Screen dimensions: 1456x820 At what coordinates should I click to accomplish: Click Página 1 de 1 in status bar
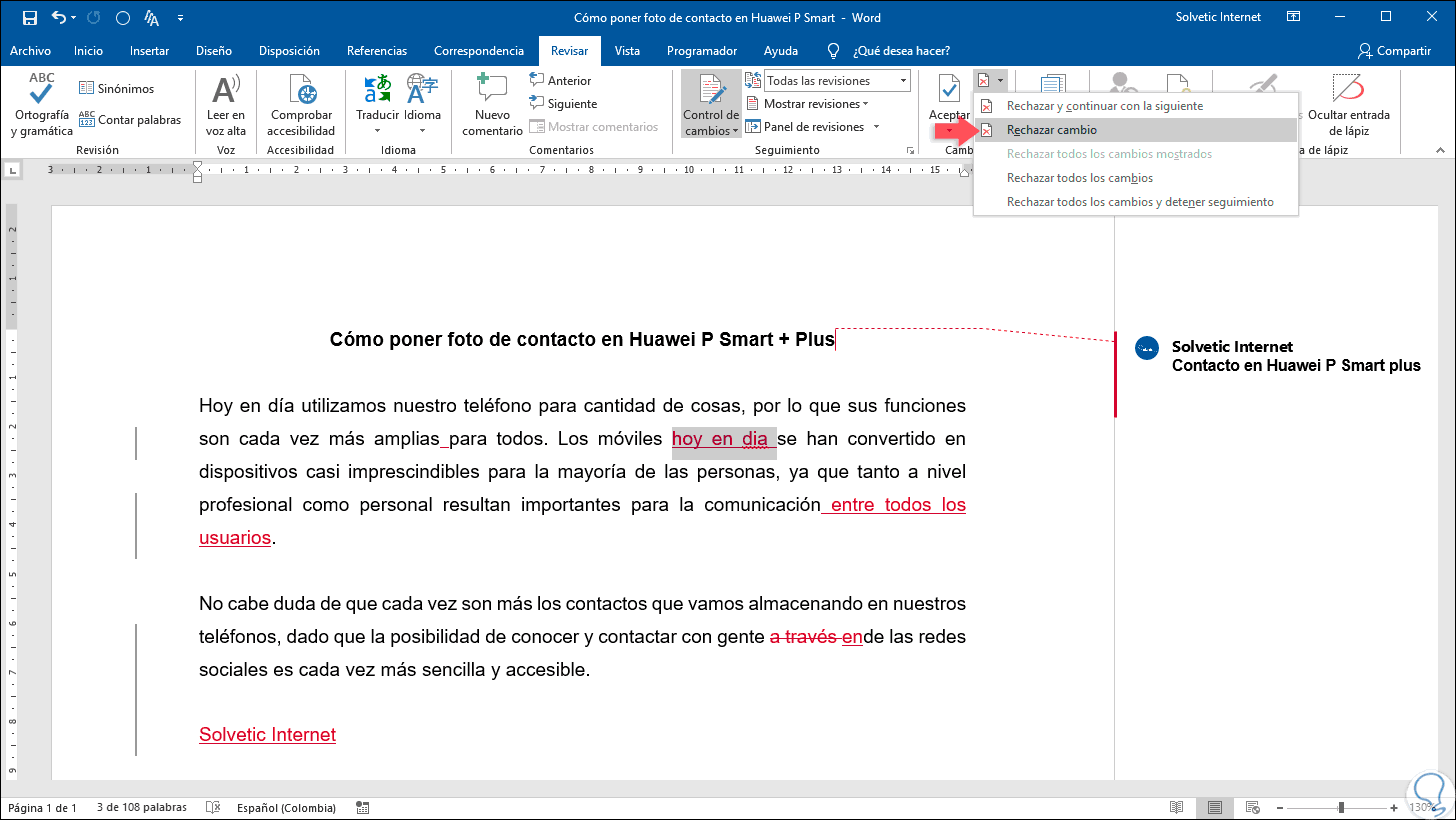pos(42,808)
